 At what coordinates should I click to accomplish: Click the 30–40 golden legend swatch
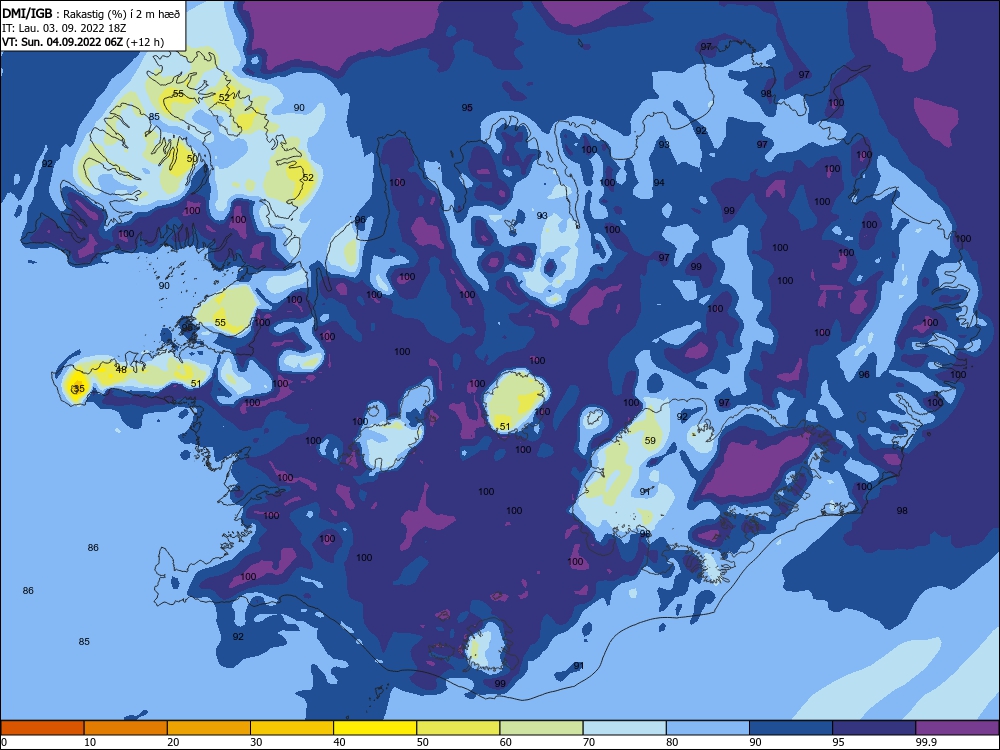[292, 728]
